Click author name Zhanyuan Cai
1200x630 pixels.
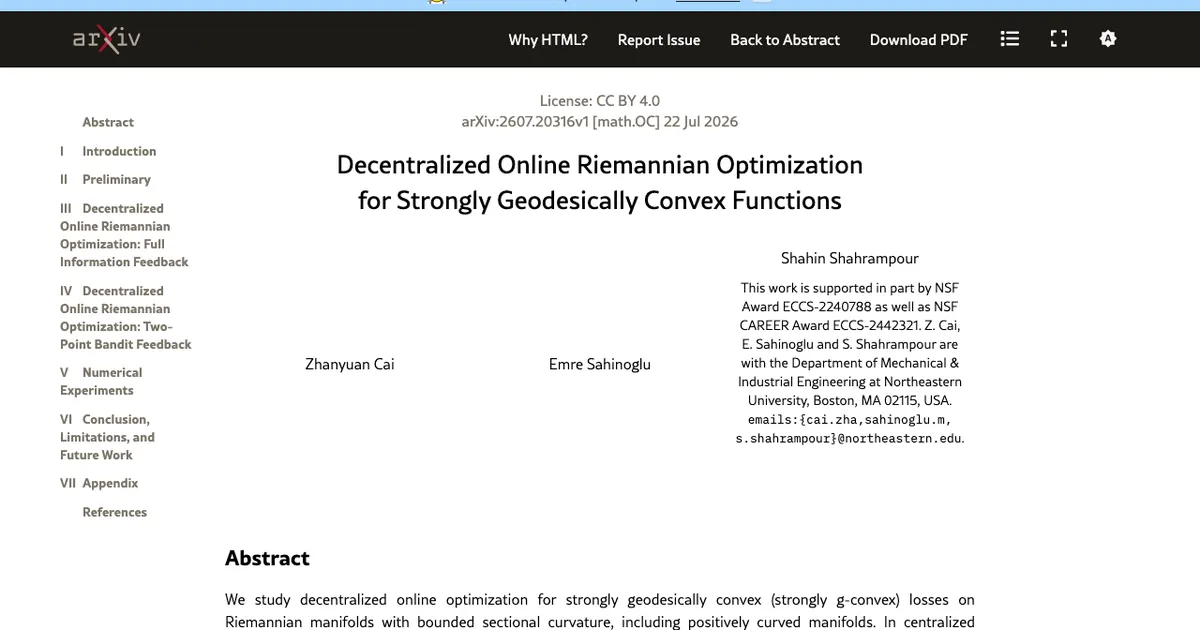350,364
